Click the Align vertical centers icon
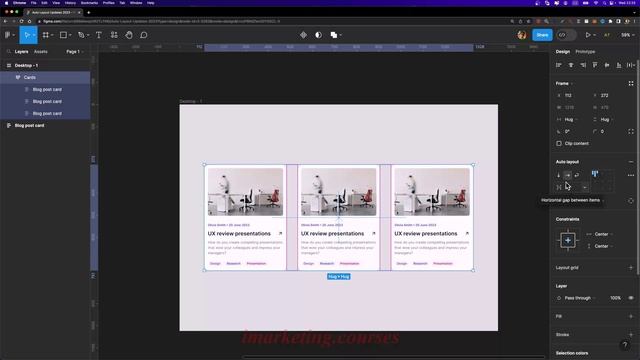This screenshot has height=360, width=640. [607, 65]
